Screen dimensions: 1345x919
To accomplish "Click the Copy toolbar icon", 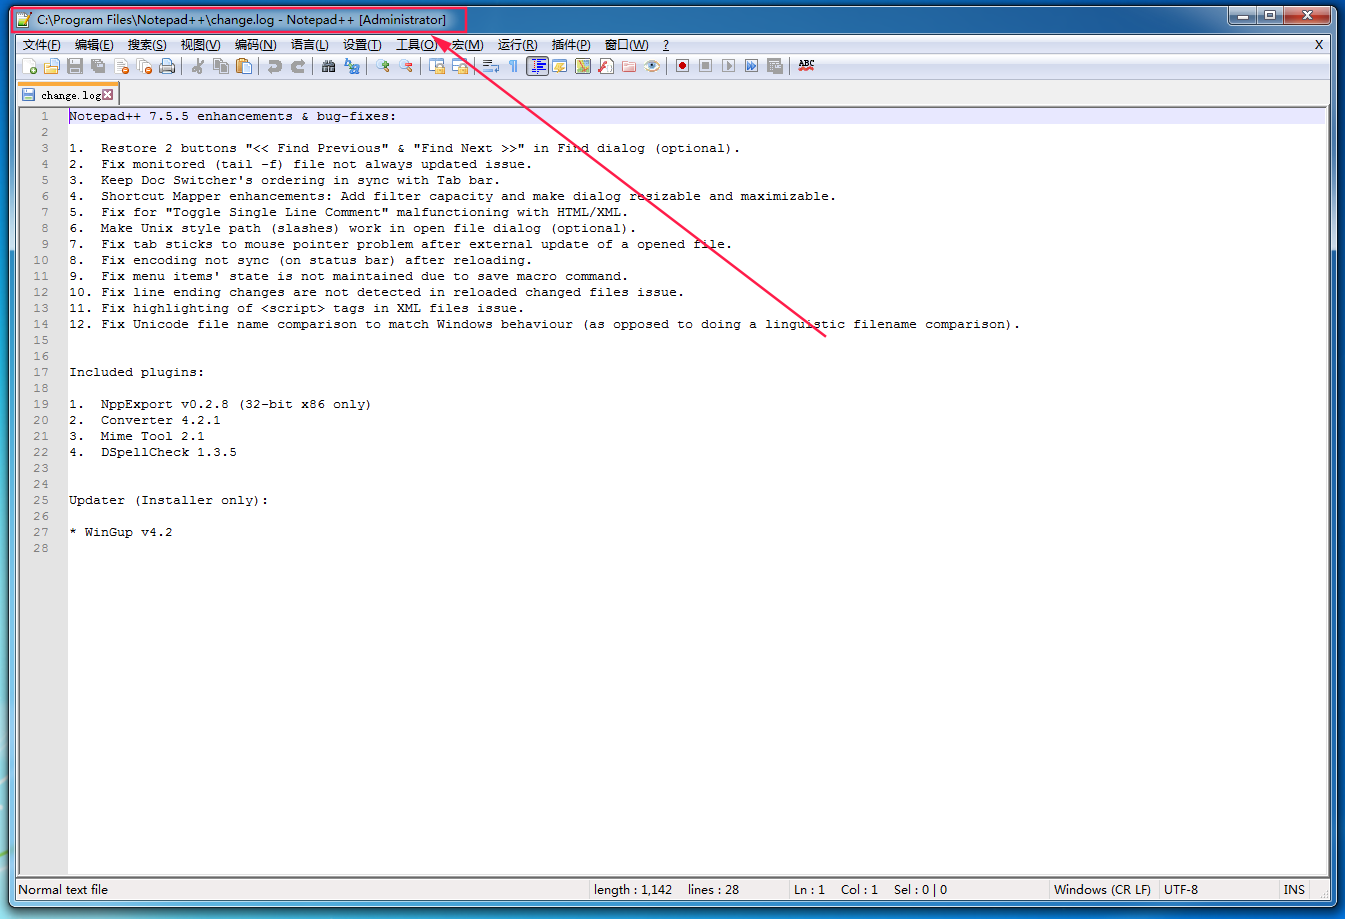I will 221,66.
